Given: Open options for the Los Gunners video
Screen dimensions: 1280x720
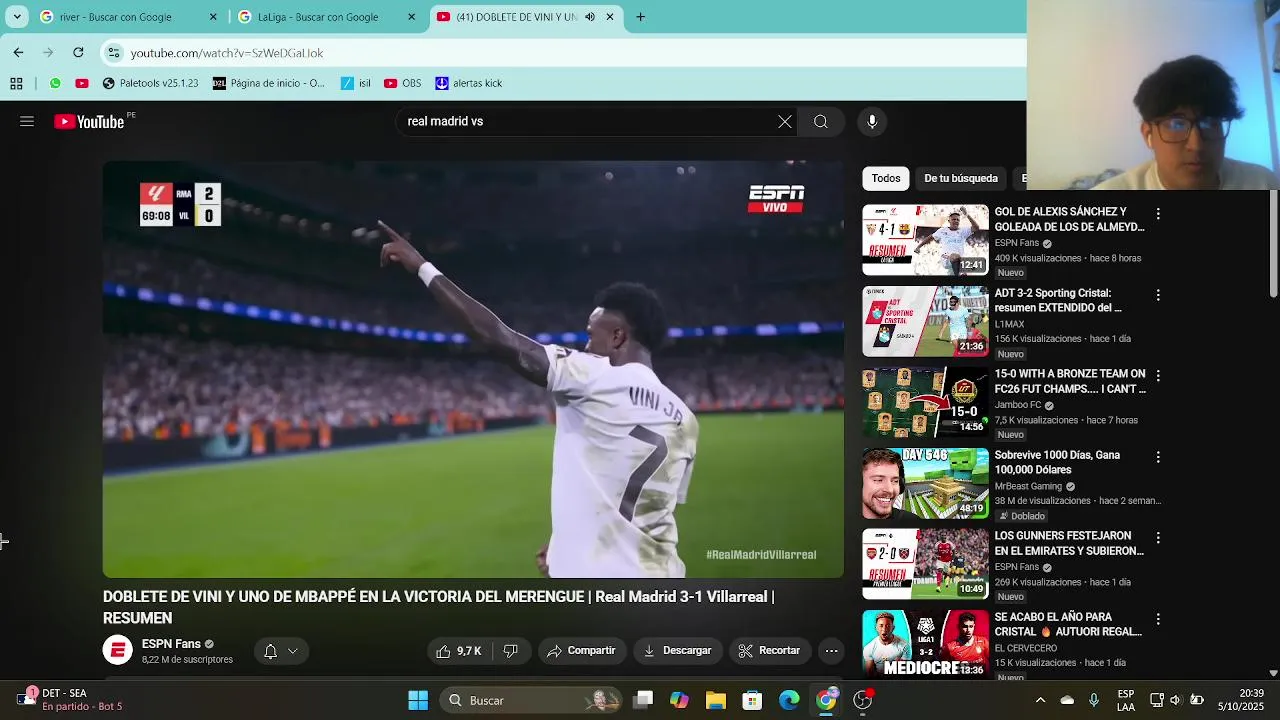Looking at the screenshot, I should coord(1158,538).
